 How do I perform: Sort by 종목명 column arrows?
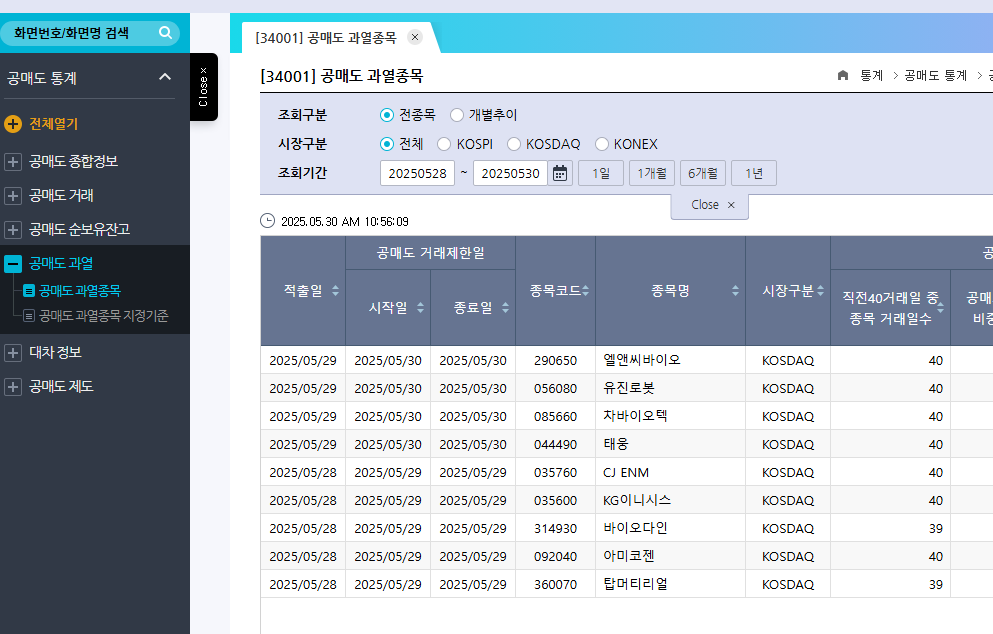pyautogui.click(x=735, y=291)
